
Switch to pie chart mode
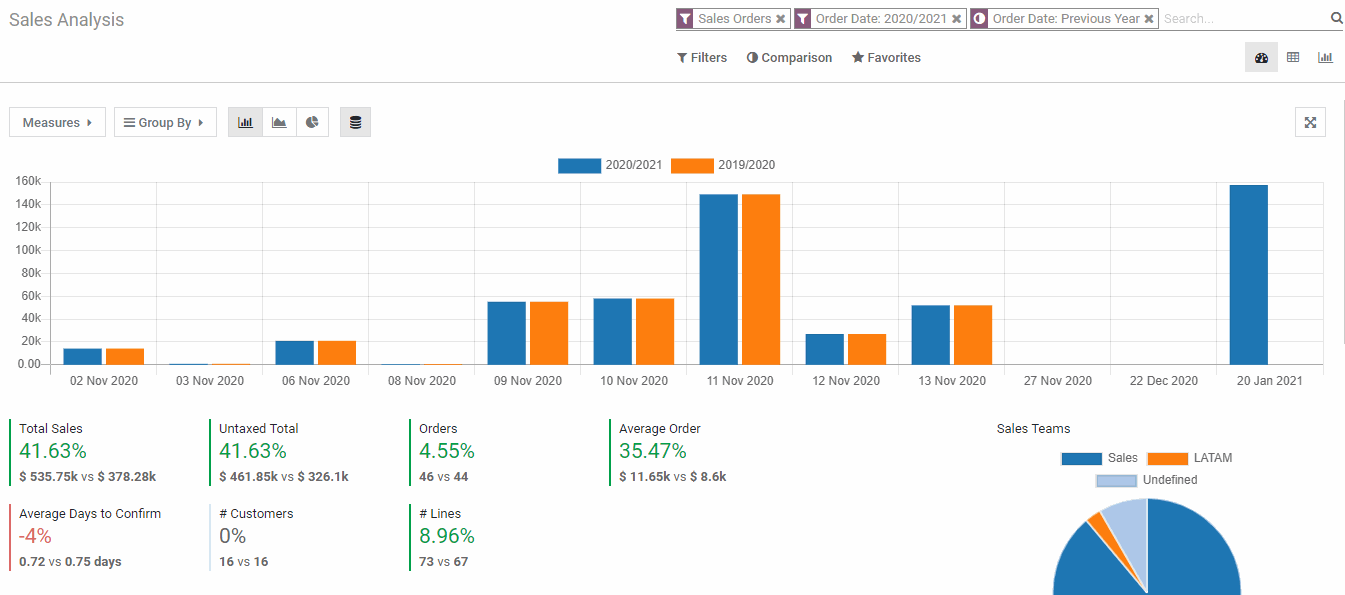(312, 122)
